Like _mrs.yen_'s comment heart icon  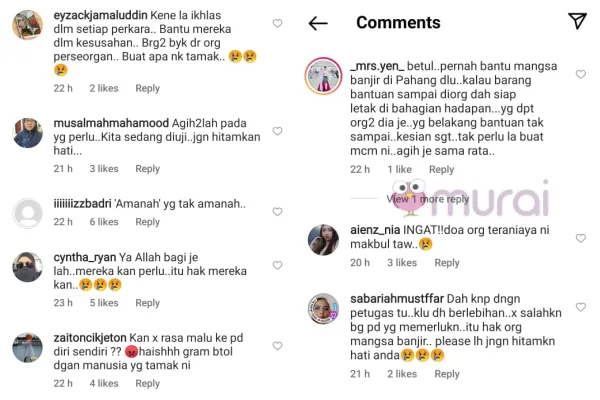(x=581, y=74)
